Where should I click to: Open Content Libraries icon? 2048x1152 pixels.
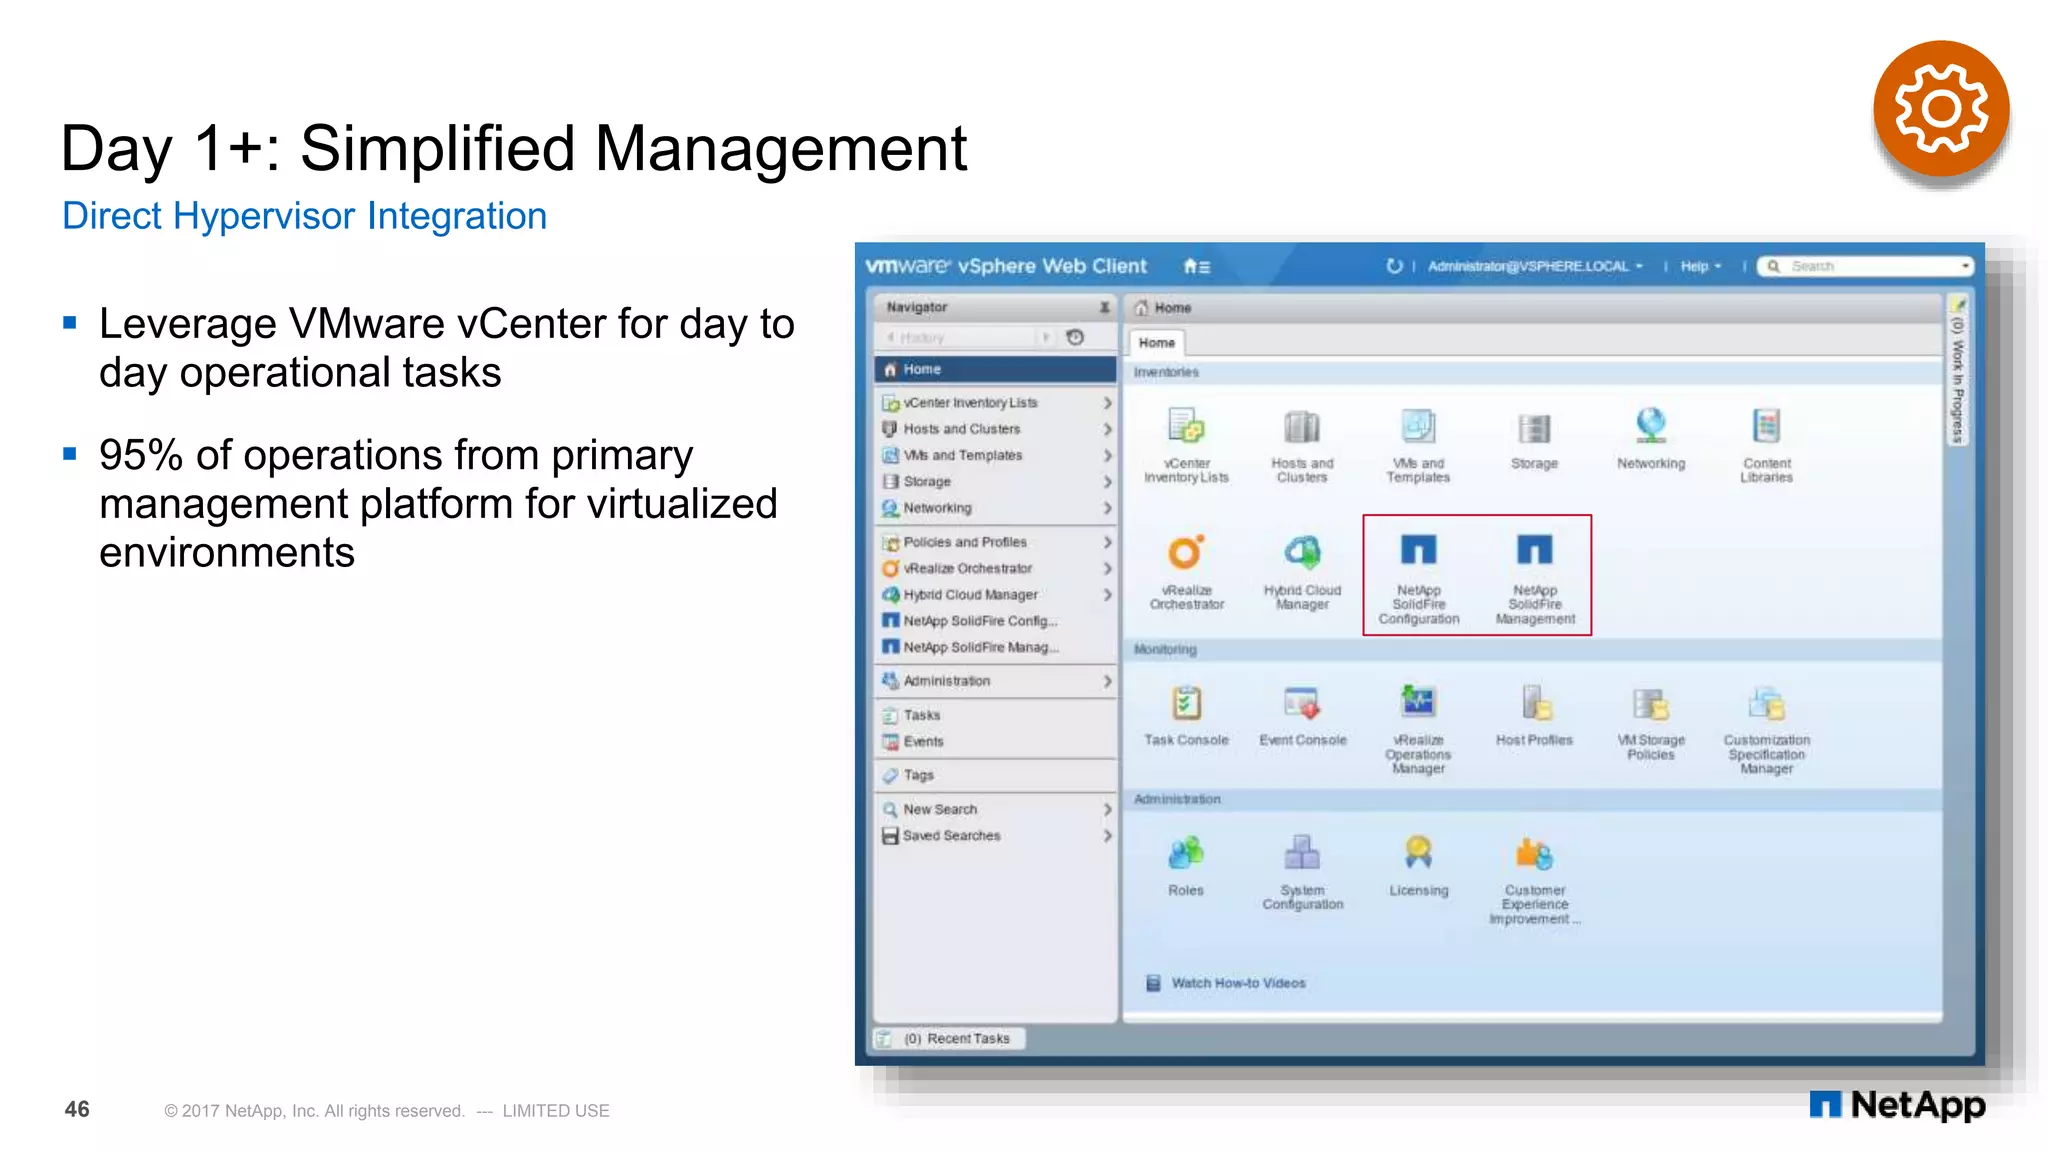(1766, 427)
